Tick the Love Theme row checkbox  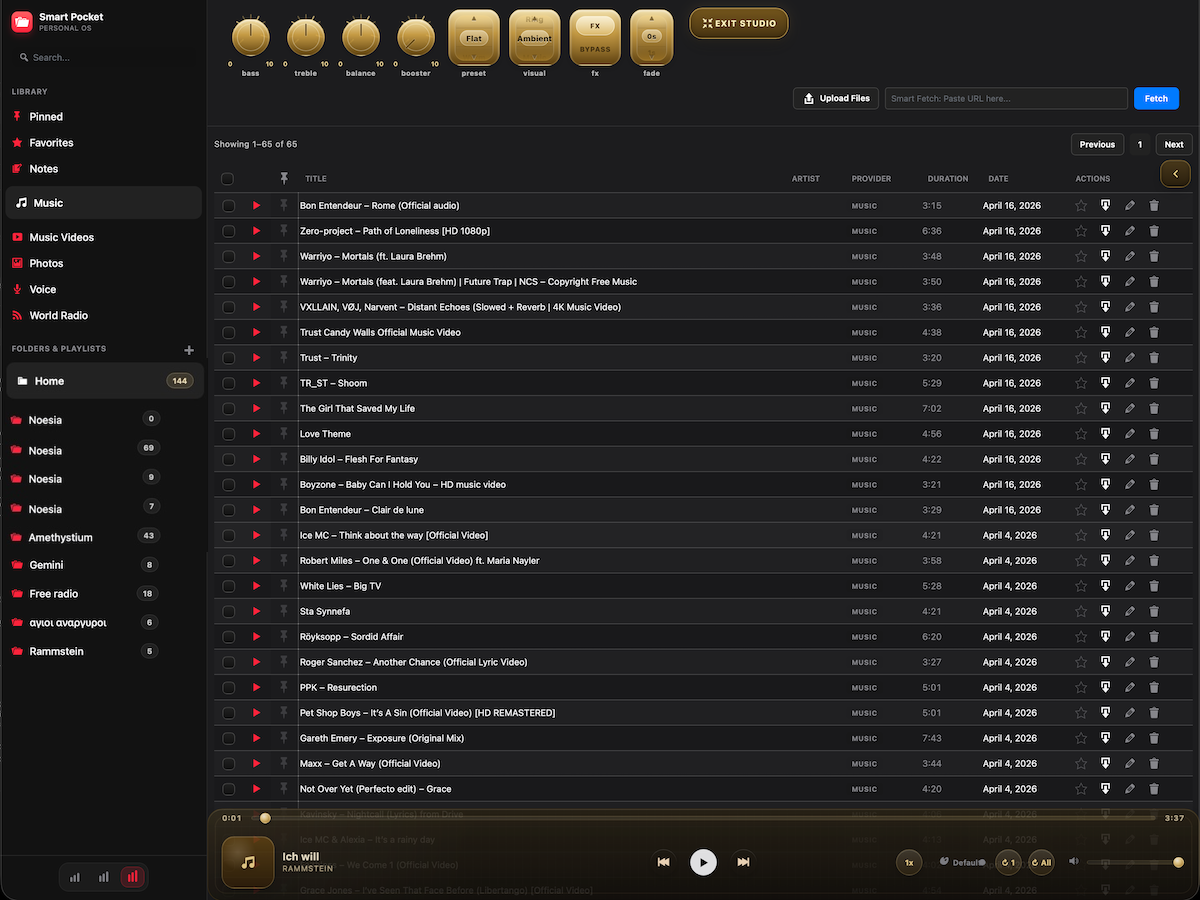[x=228, y=434]
